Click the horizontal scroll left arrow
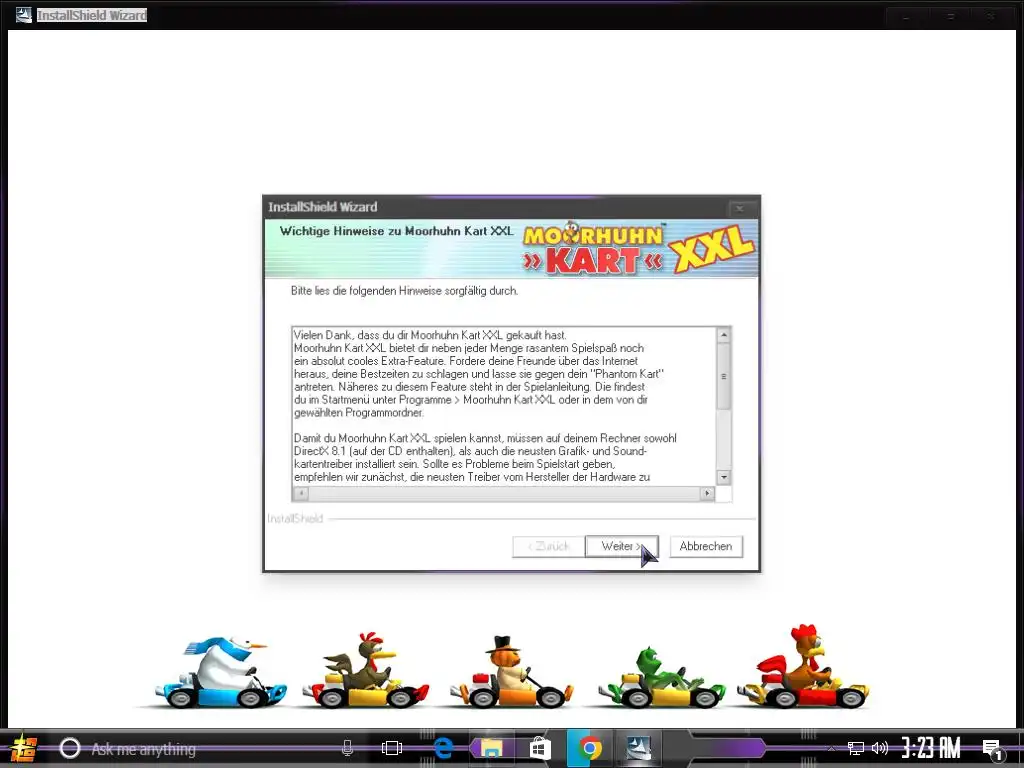 pyautogui.click(x=301, y=493)
